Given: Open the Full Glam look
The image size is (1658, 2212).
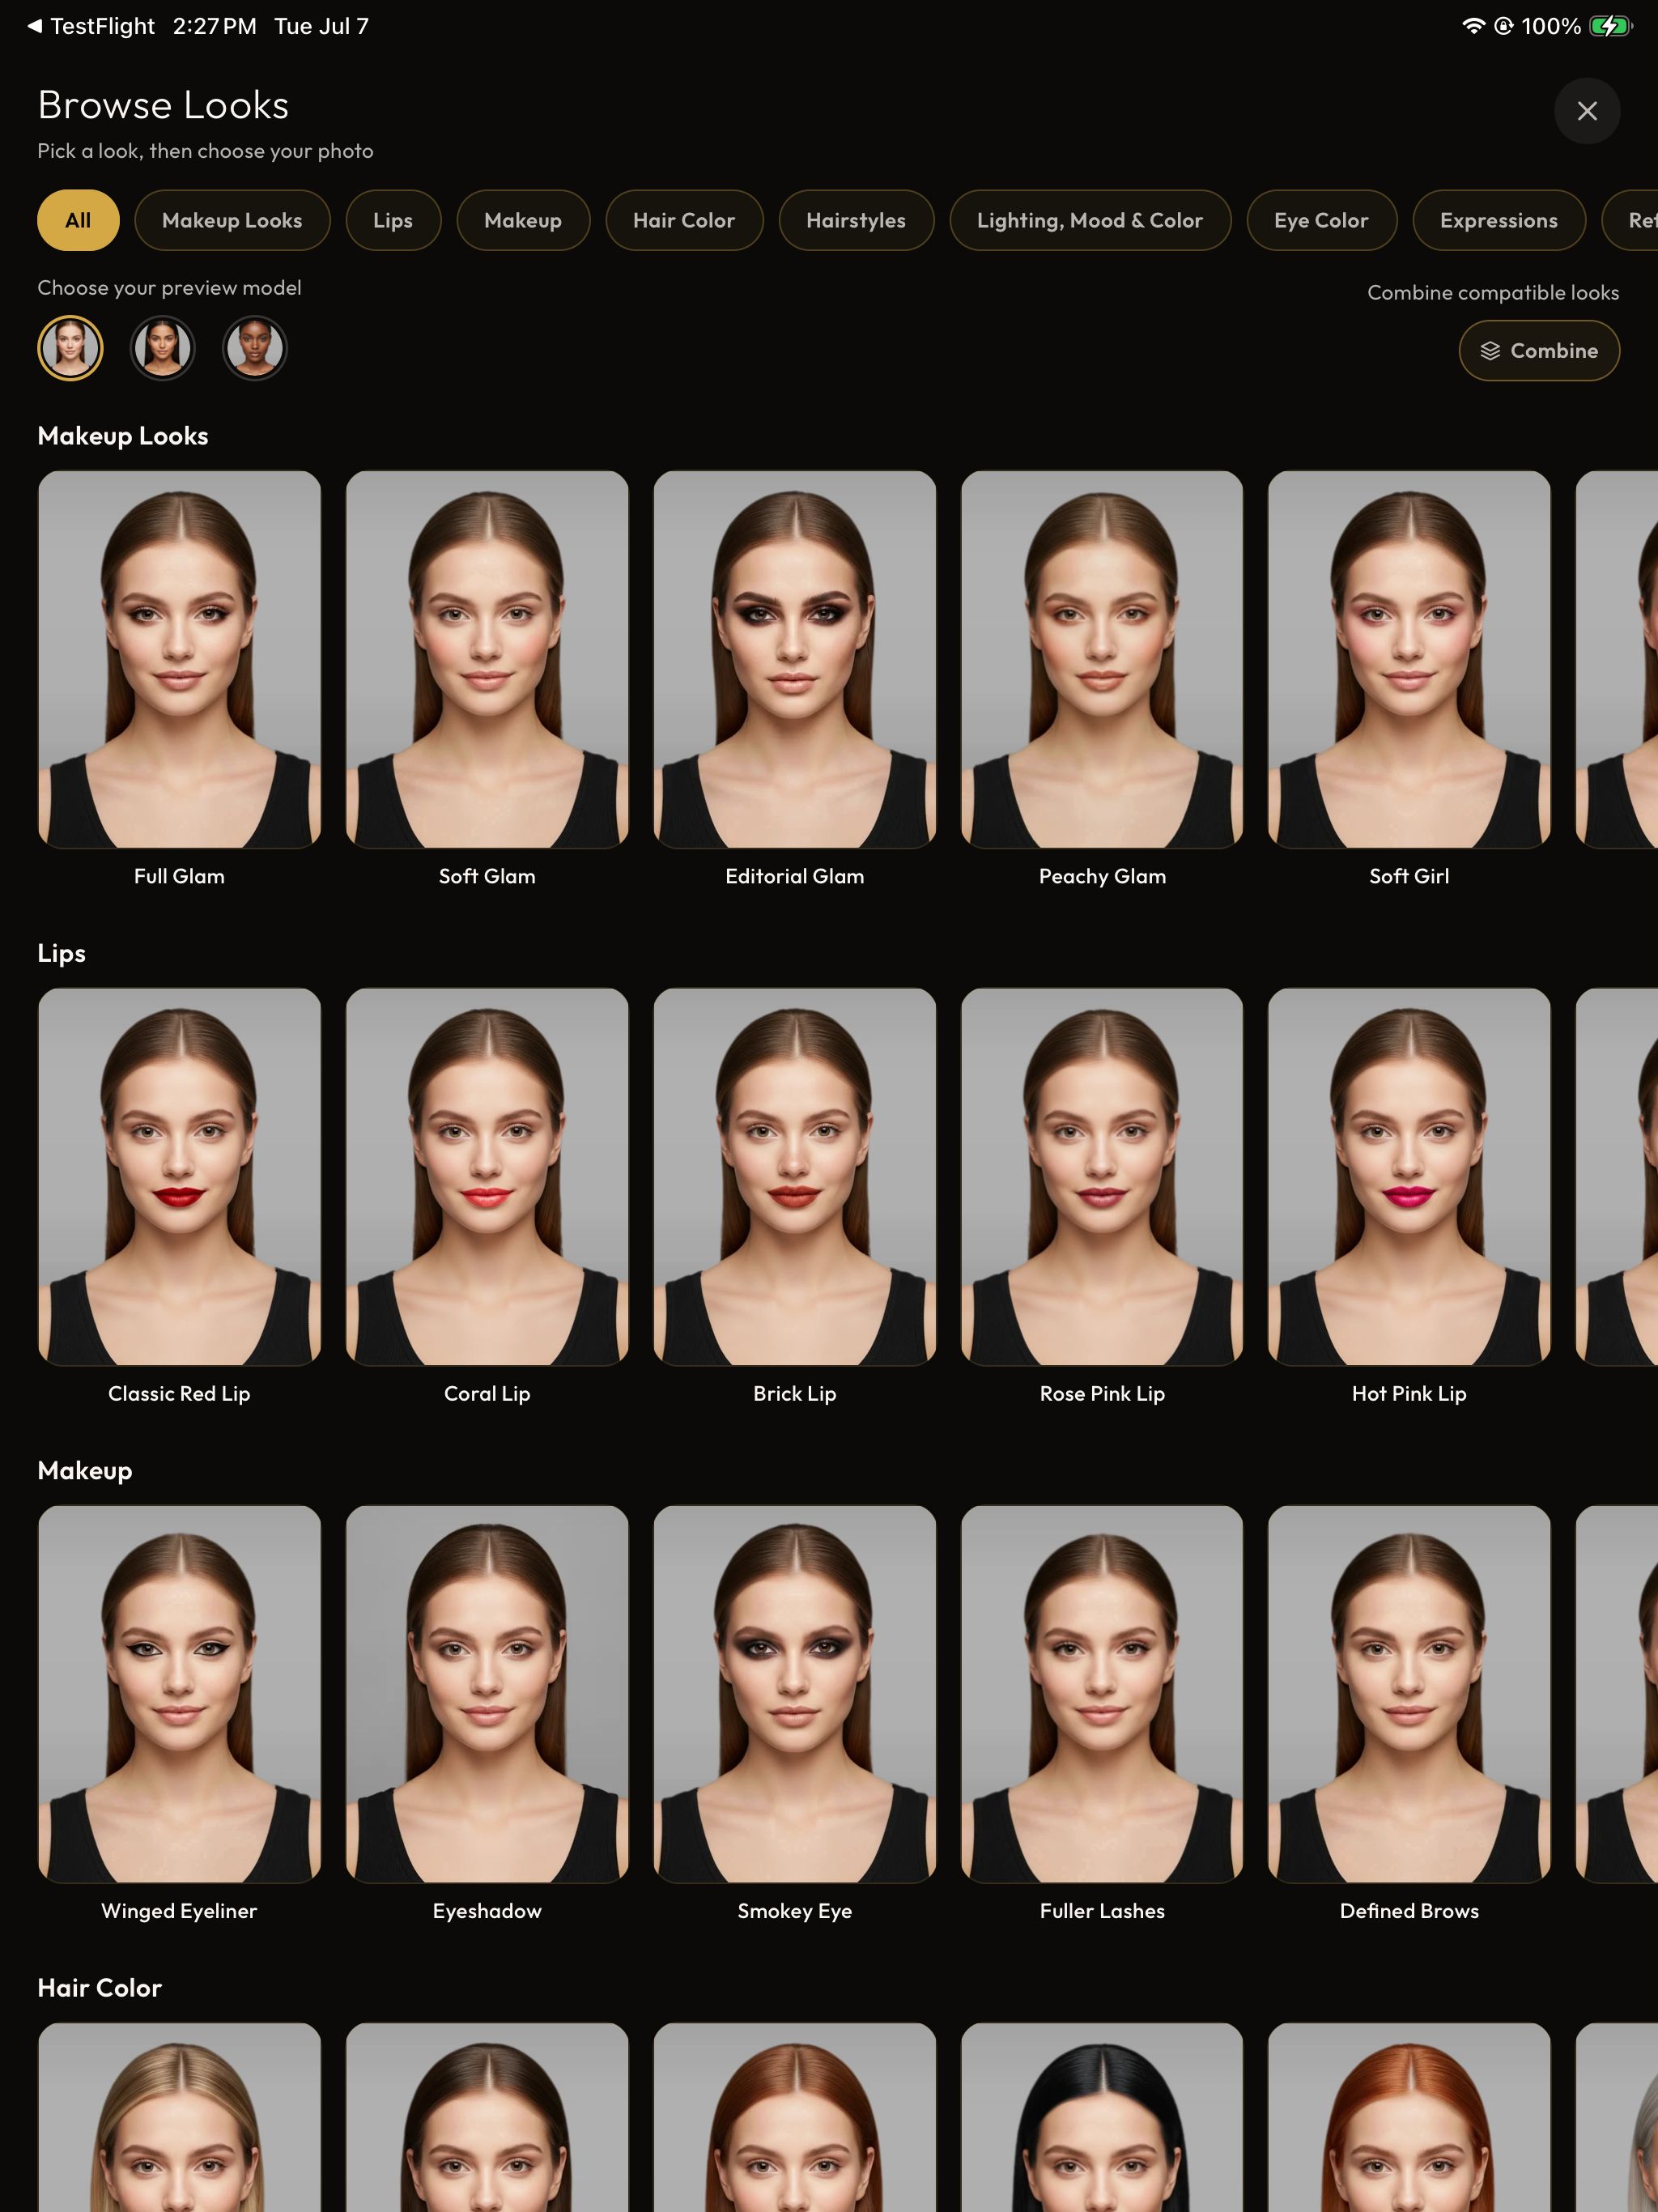Looking at the screenshot, I should coord(180,660).
